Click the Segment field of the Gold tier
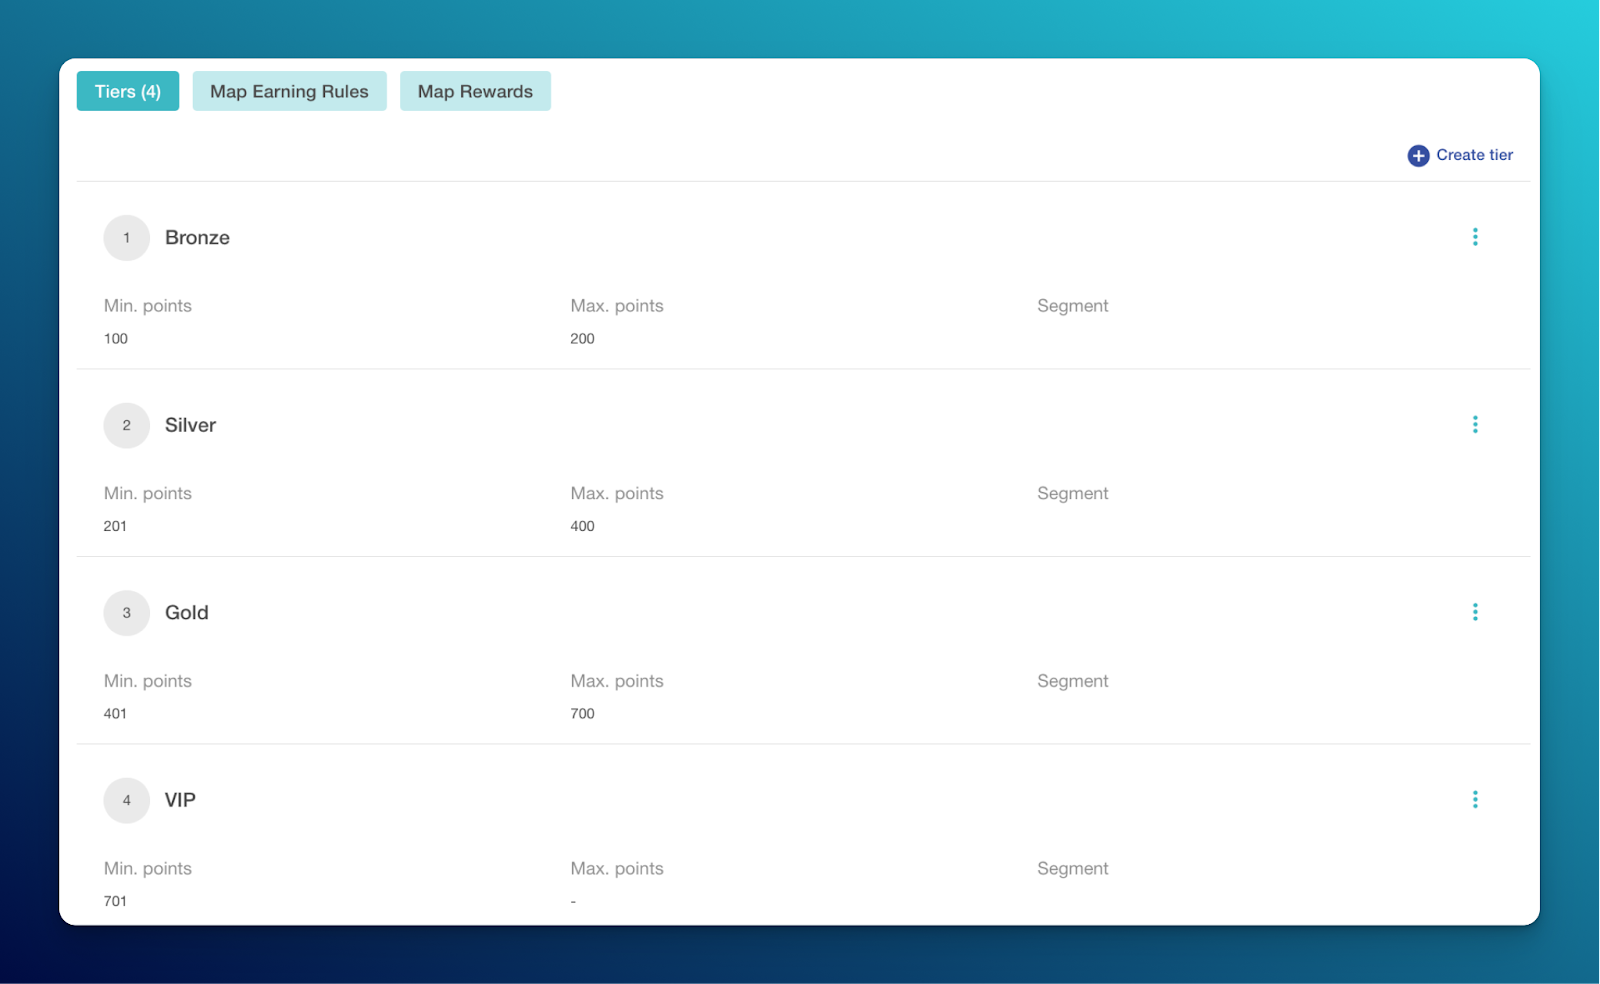 click(1072, 681)
